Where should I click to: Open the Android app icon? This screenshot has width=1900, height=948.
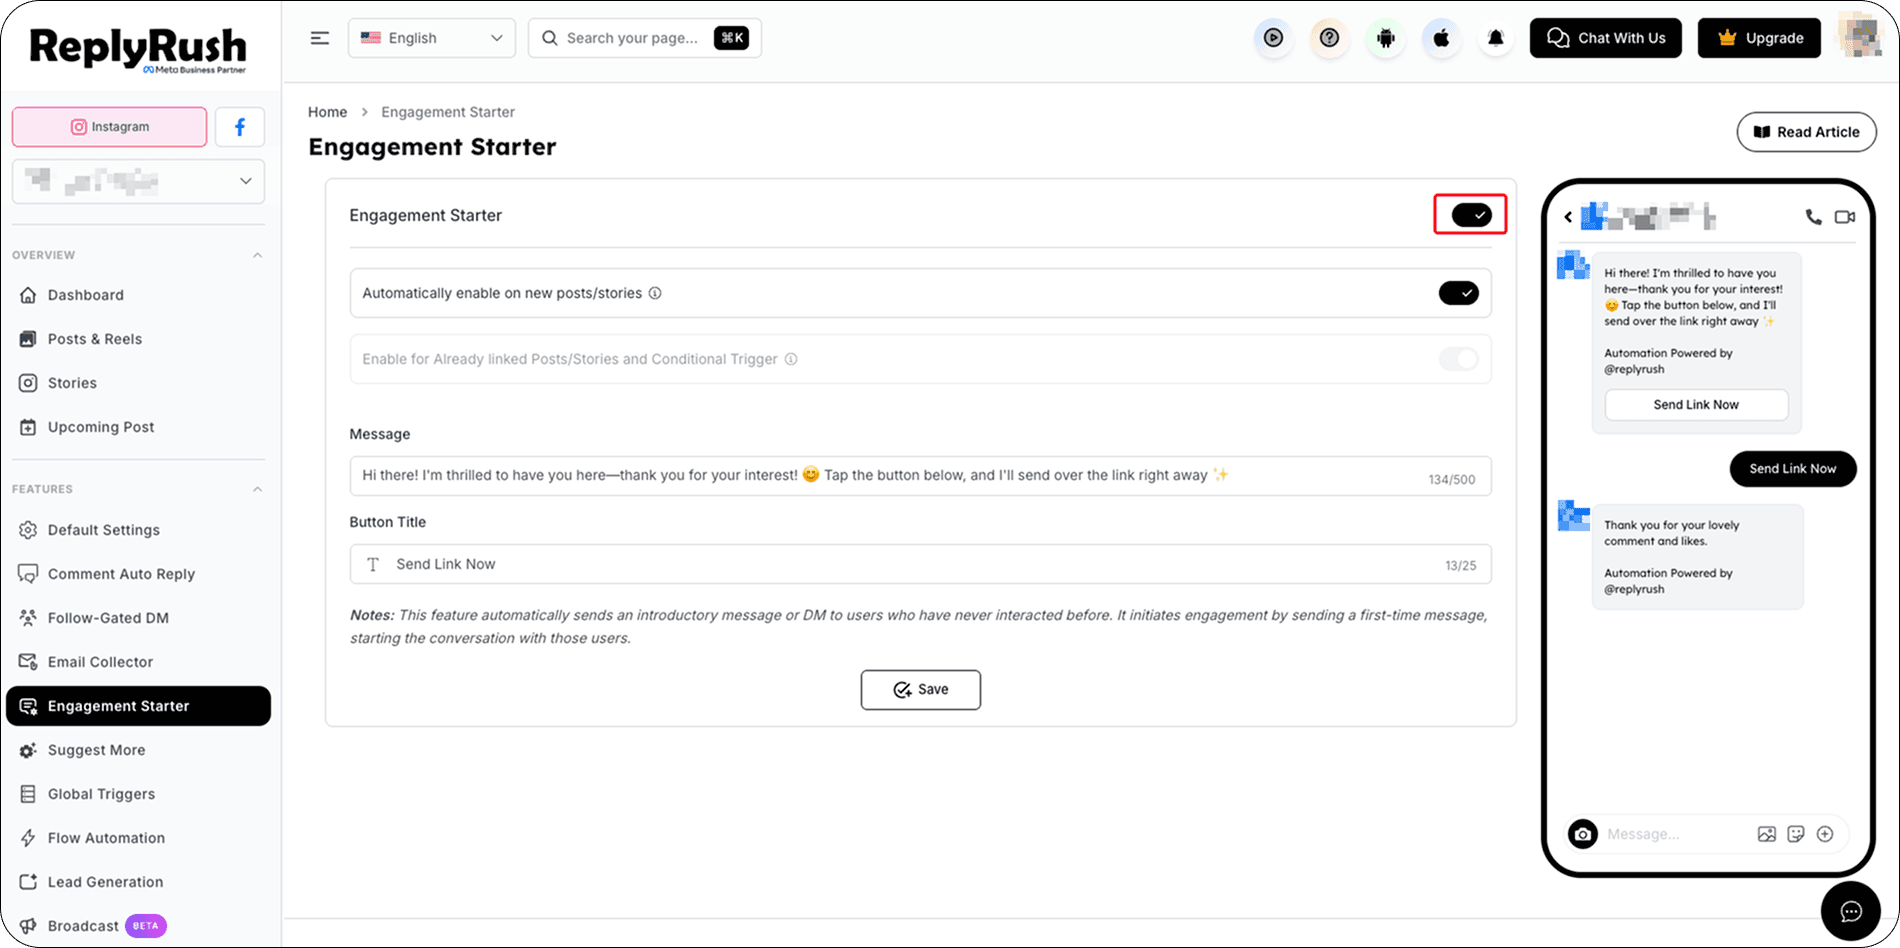click(x=1385, y=38)
